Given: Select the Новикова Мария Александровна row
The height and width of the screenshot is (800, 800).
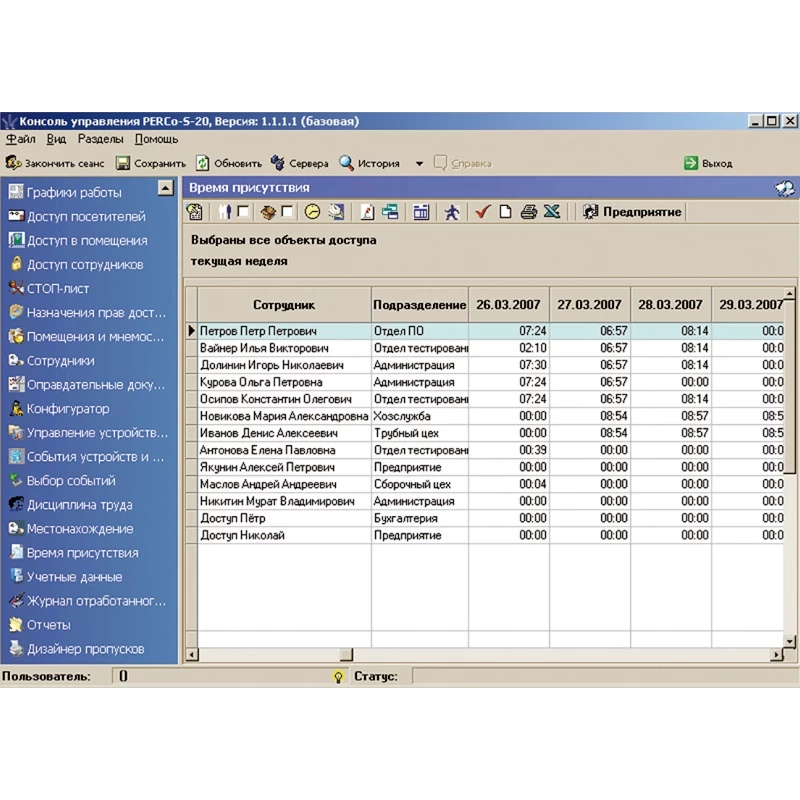Looking at the screenshot, I should [x=283, y=416].
